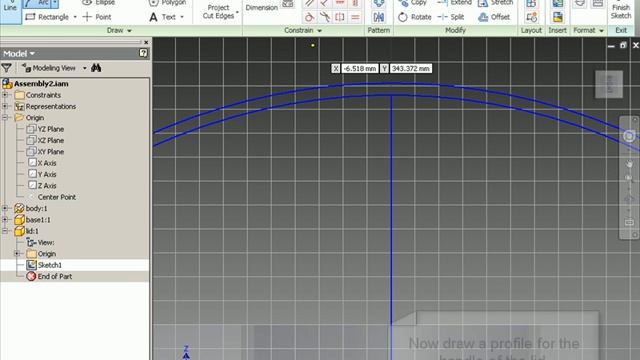
Task: Select the Line tool
Action: point(10,8)
